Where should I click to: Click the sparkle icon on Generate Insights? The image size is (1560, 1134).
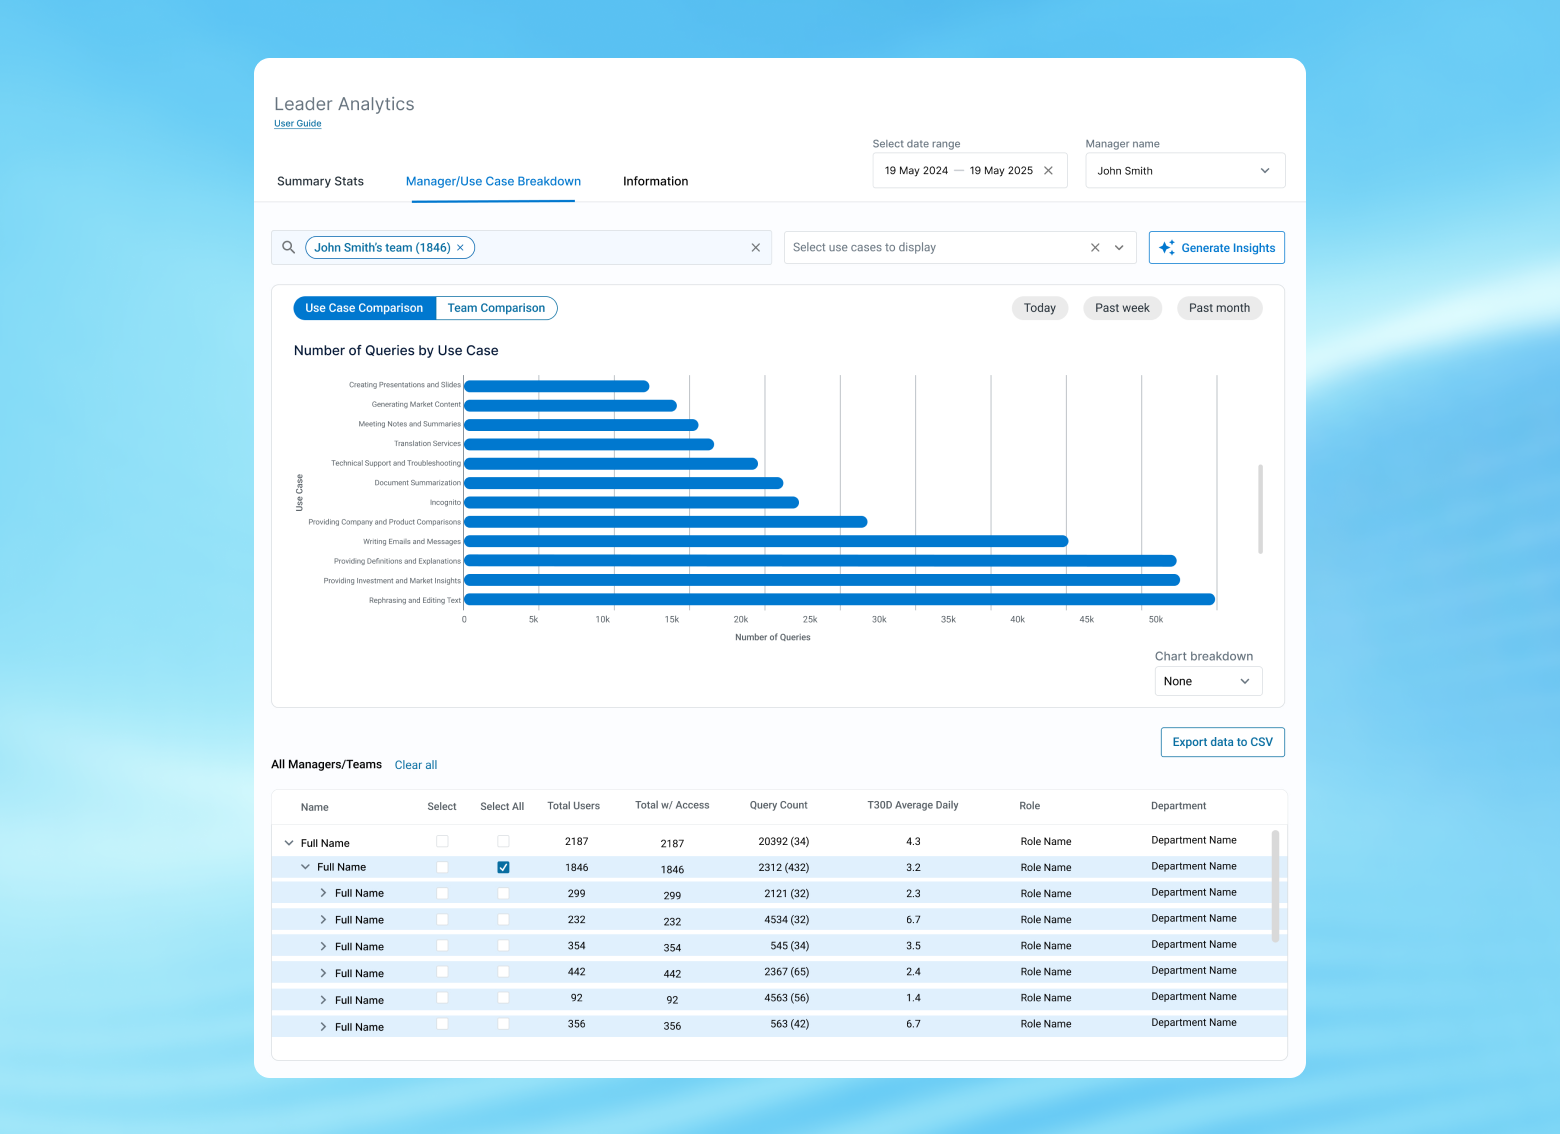(1167, 247)
